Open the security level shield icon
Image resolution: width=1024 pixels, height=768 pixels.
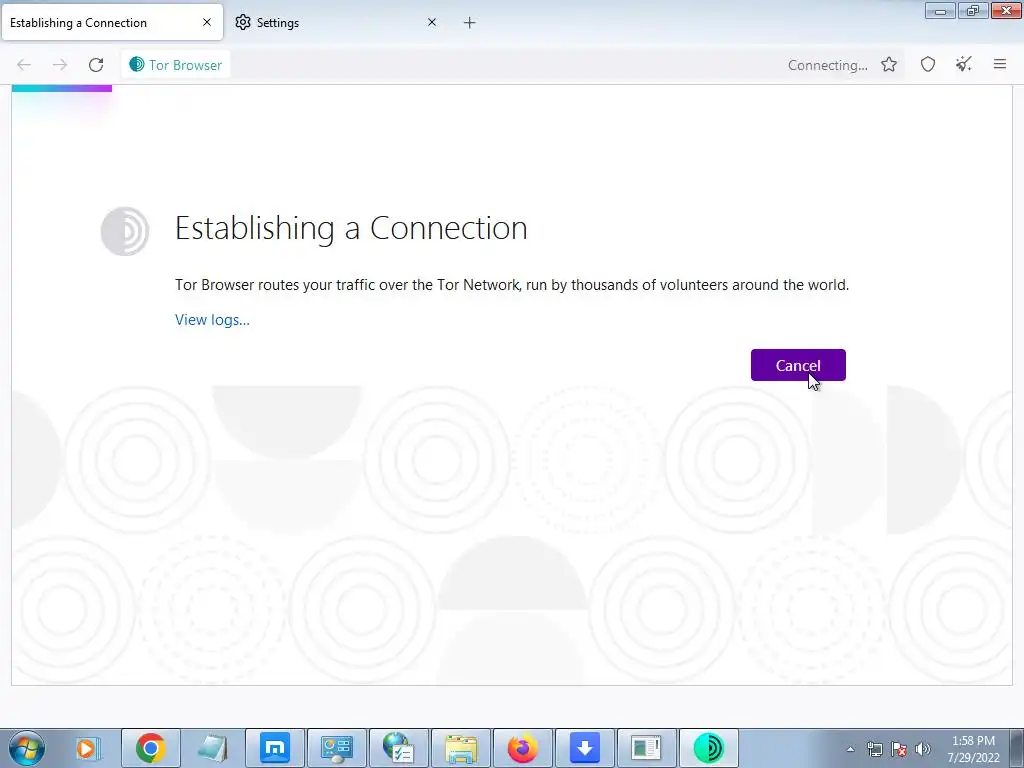point(928,64)
